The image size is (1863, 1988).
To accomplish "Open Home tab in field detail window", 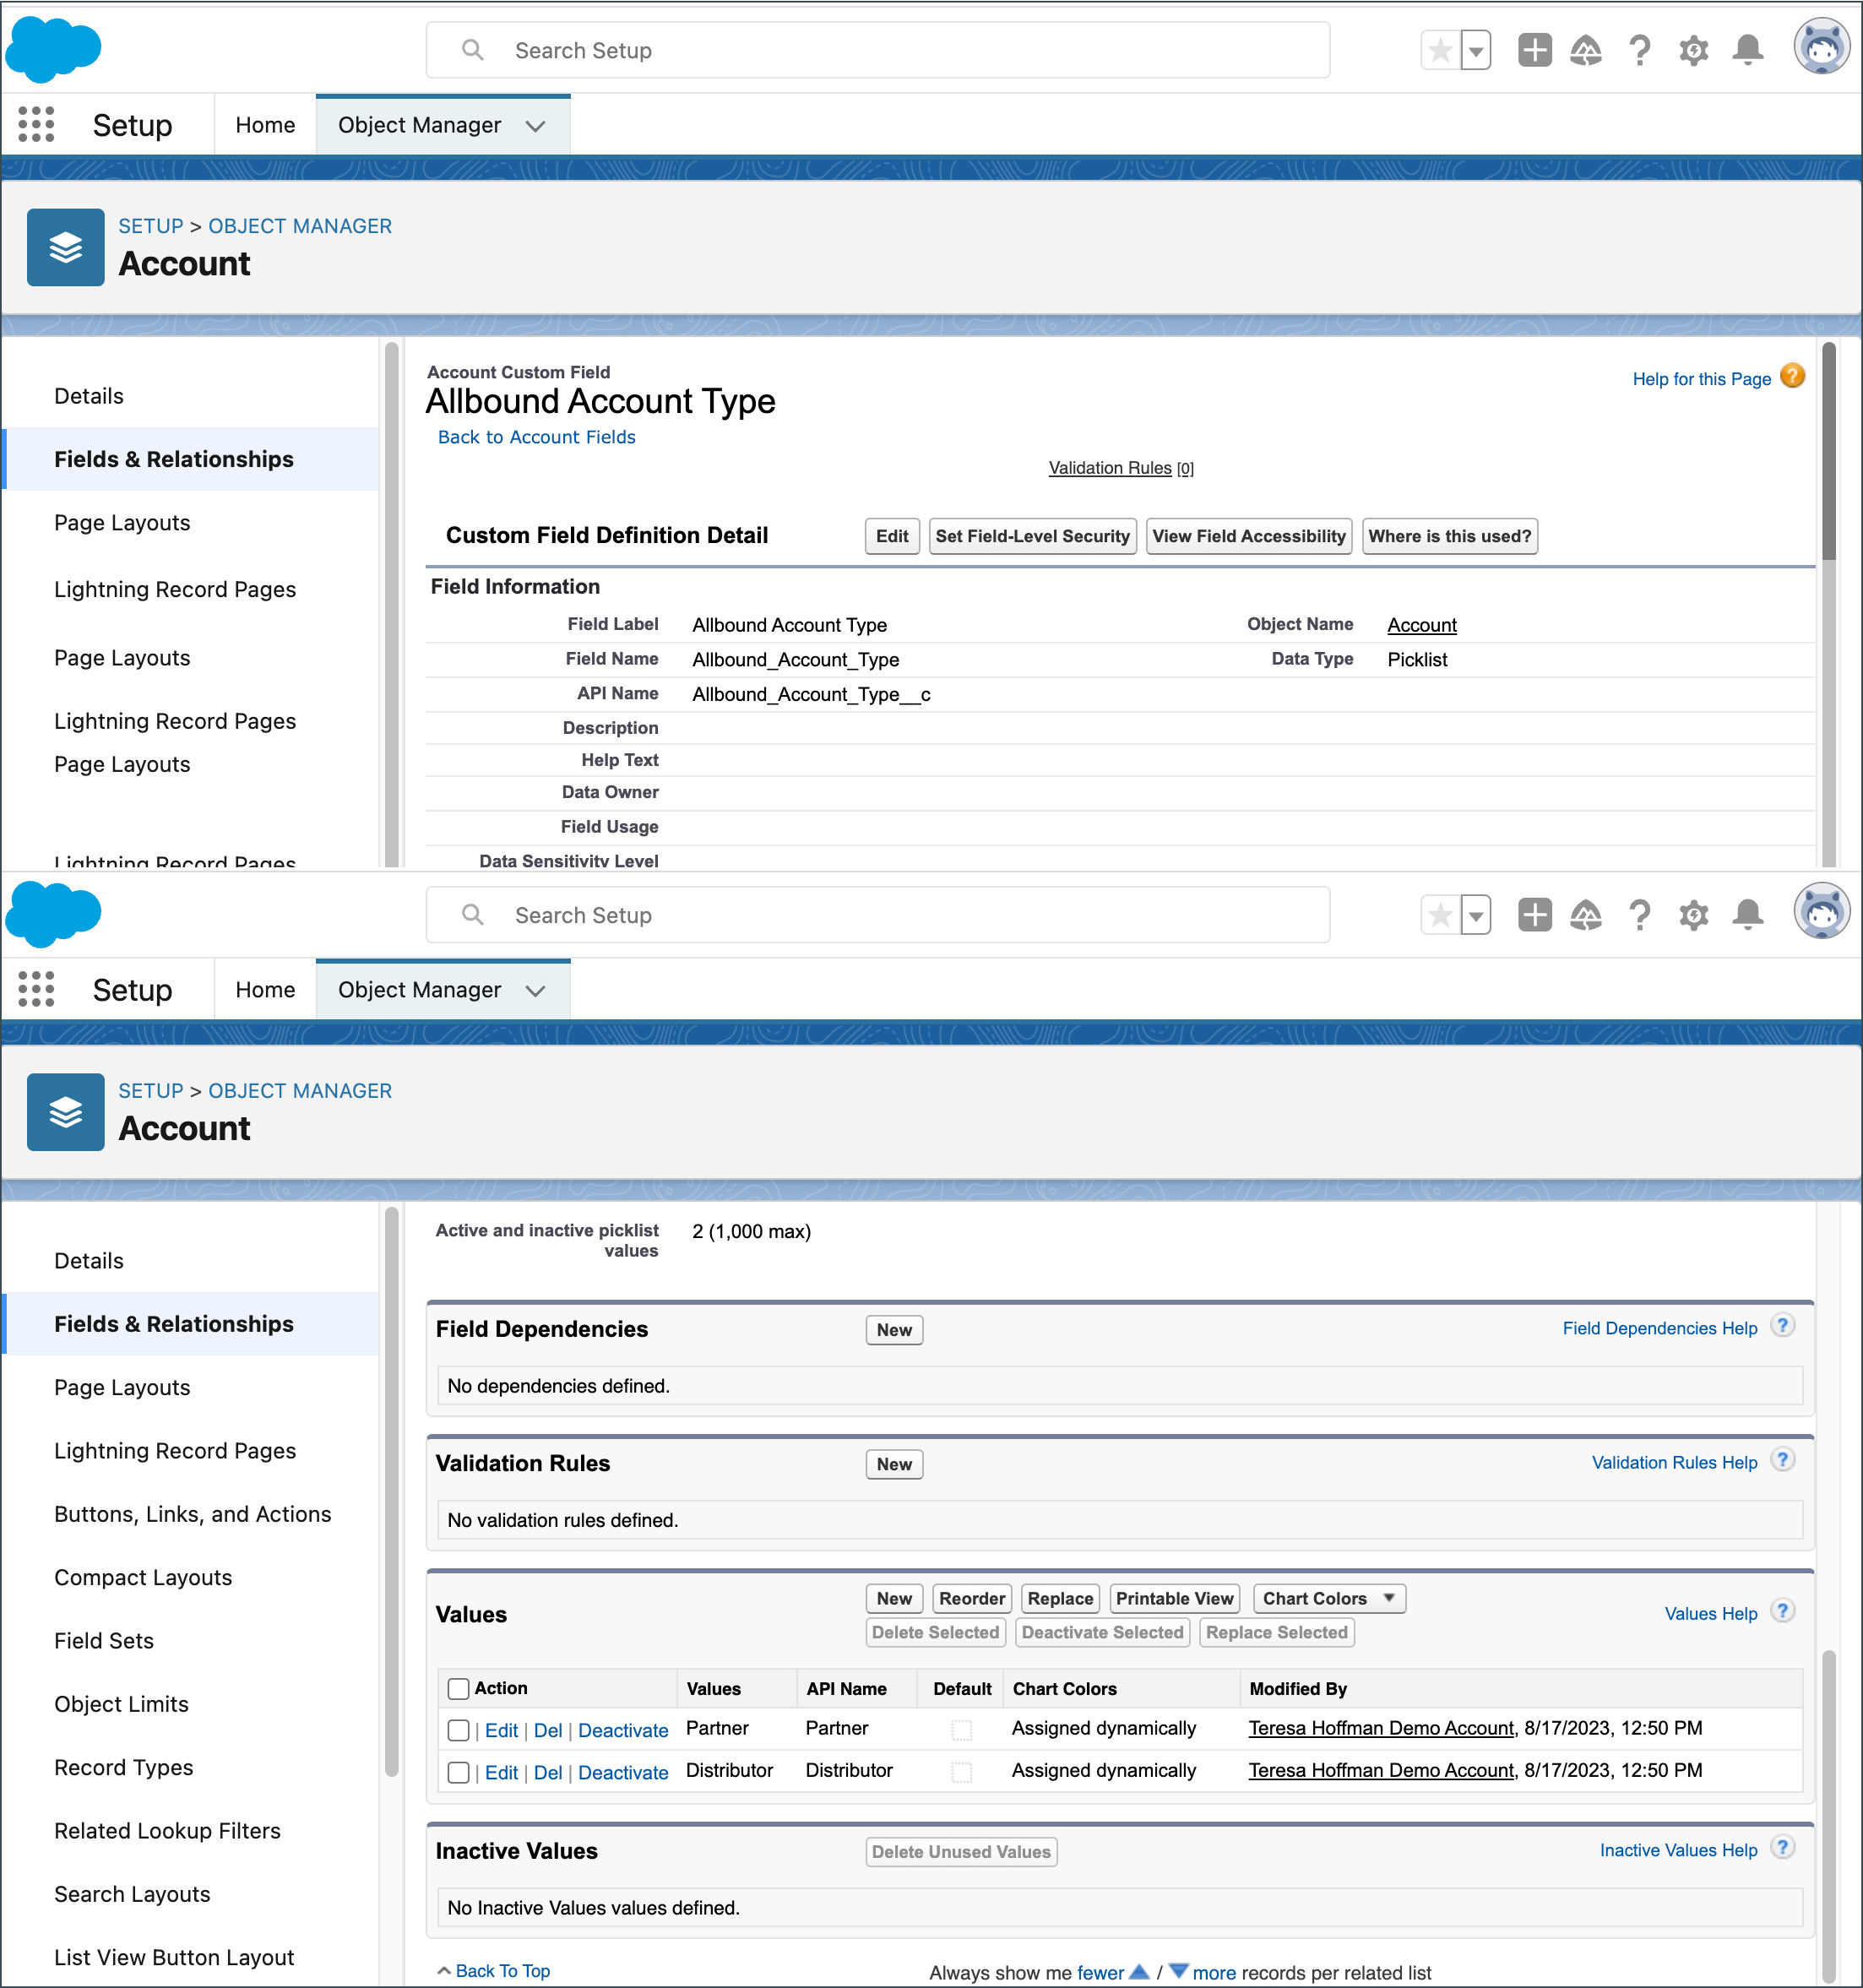I will 265,125.
